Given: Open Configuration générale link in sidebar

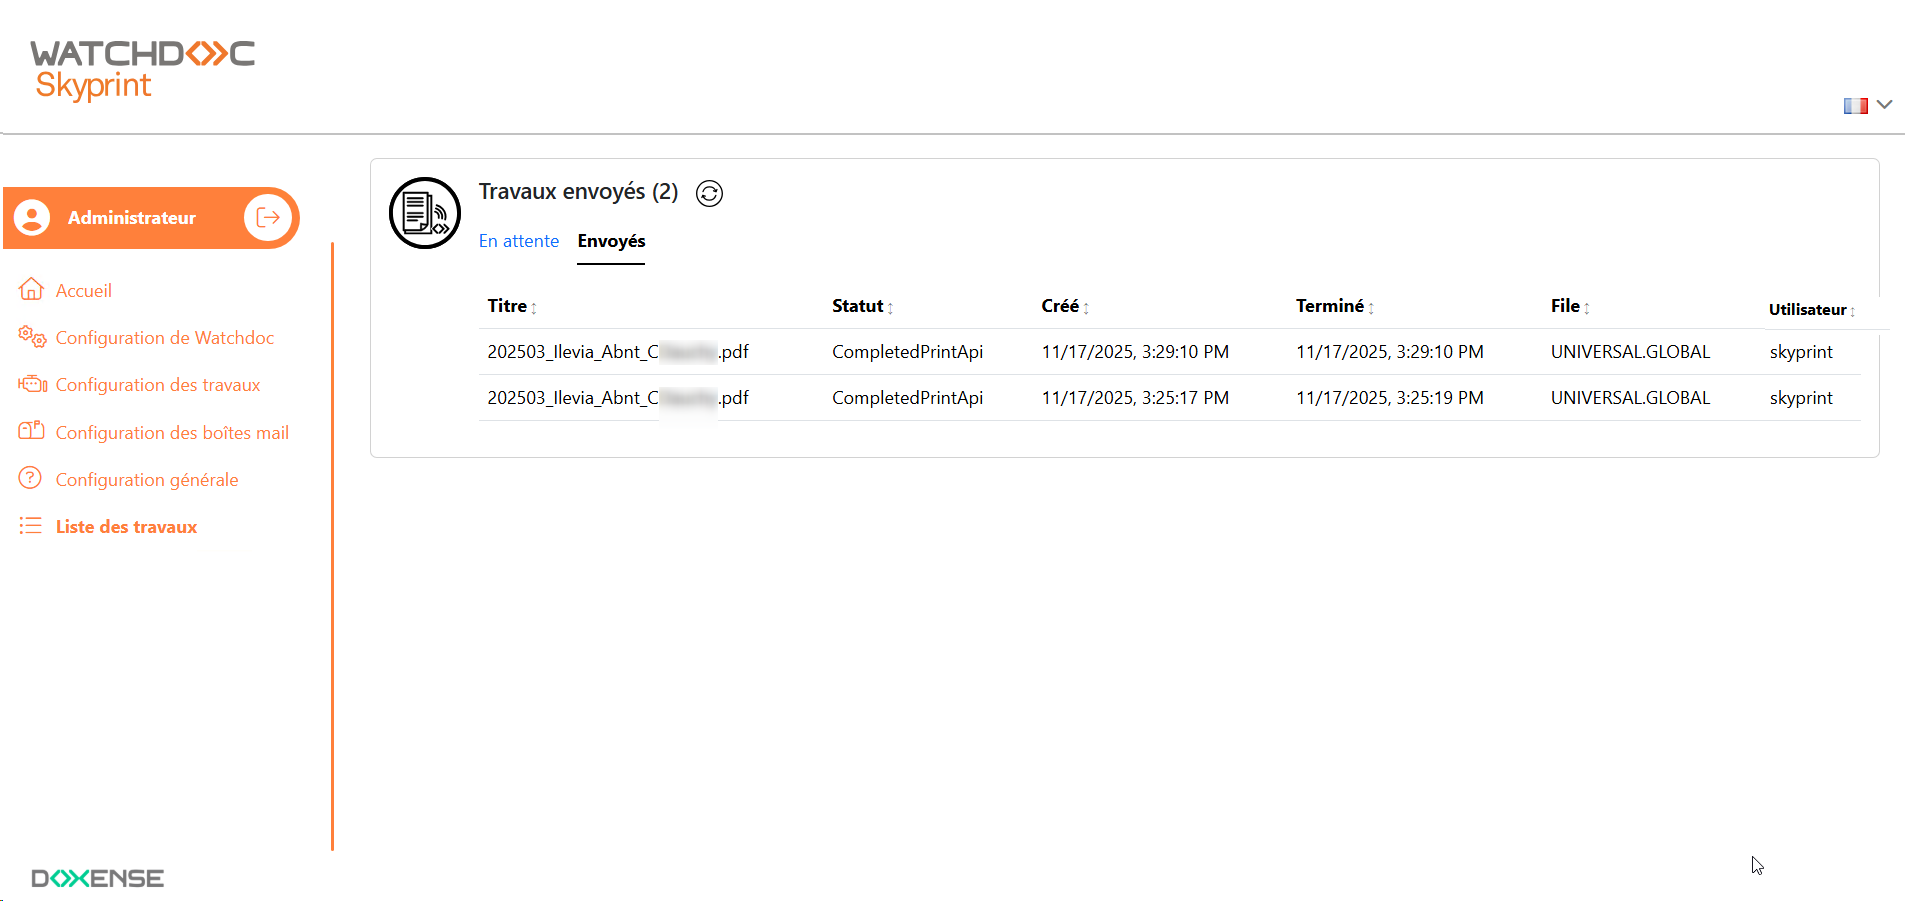Looking at the screenshot, I should 147,480.
